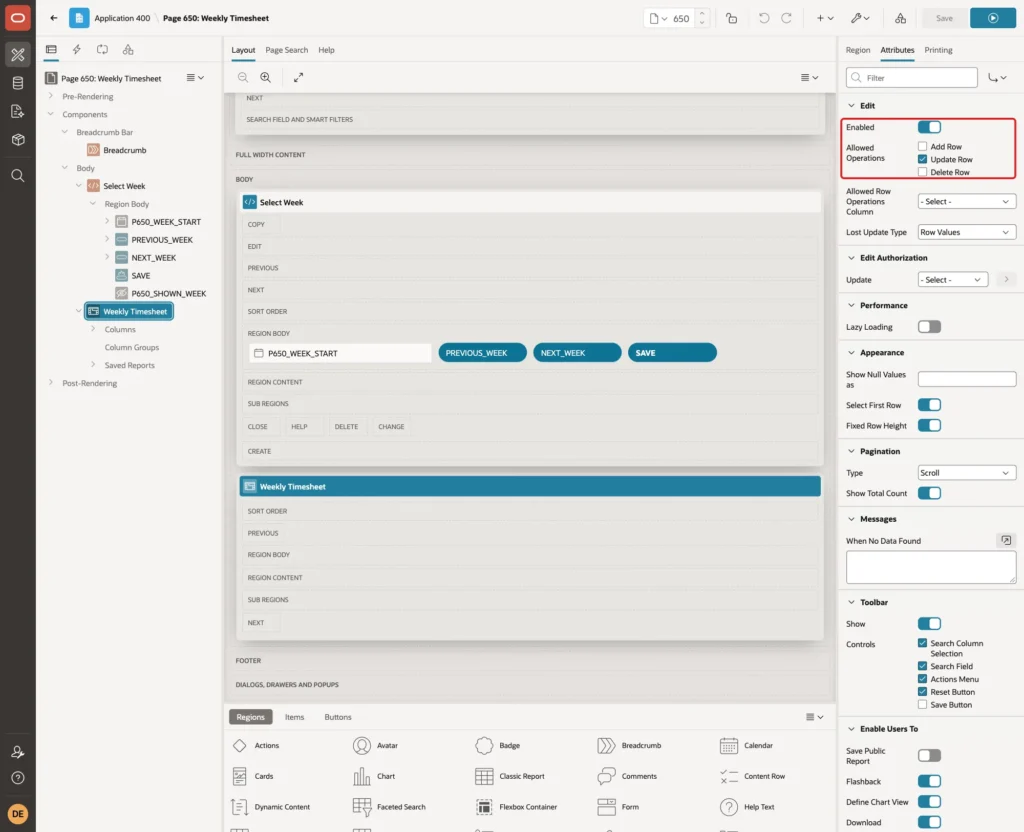
Task: Switch gallery to Items tab
Action: point(295,717)
